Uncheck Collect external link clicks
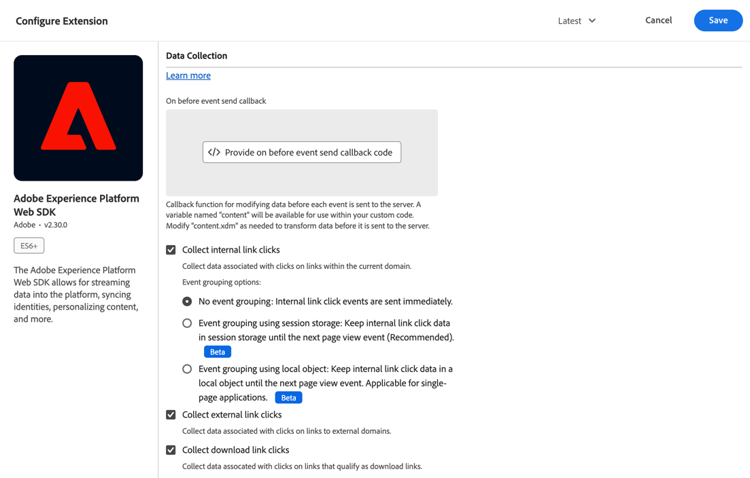 tap(171, 415)
